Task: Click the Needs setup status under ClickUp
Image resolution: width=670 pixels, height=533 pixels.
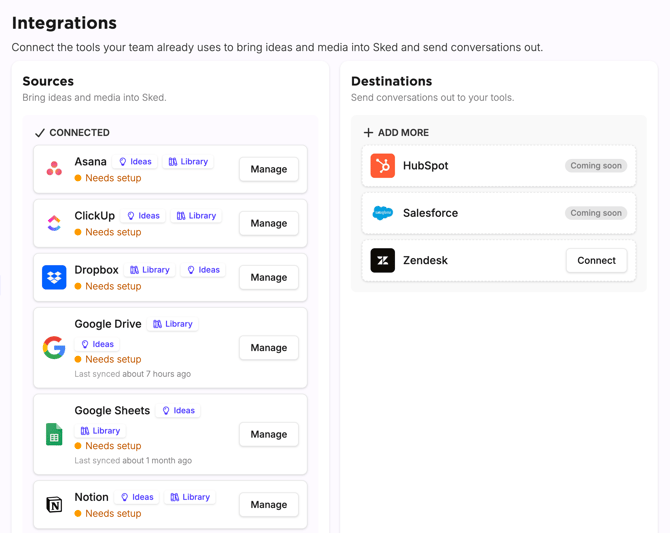Action: (108, 232)
